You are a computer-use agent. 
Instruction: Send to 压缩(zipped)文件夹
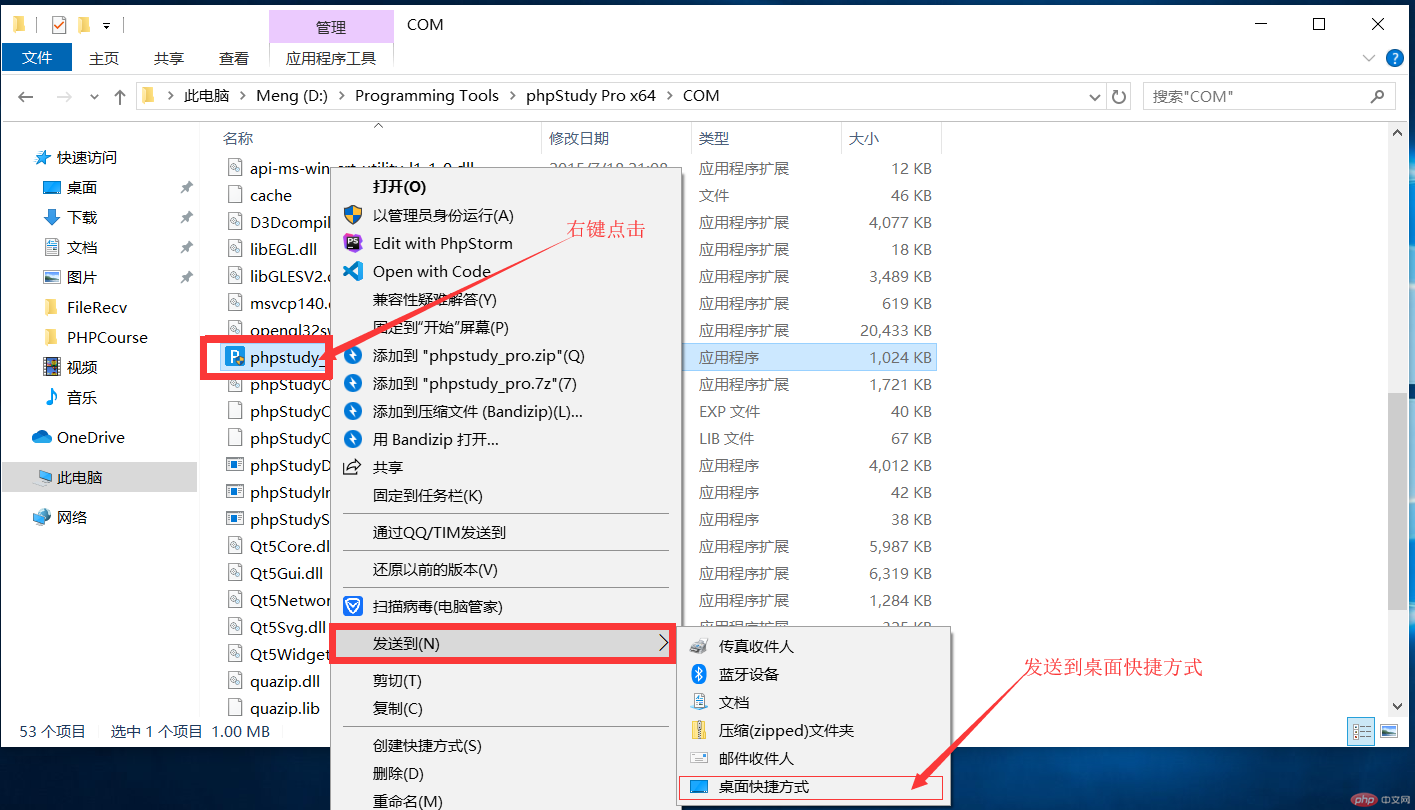(x=812, y=730)
